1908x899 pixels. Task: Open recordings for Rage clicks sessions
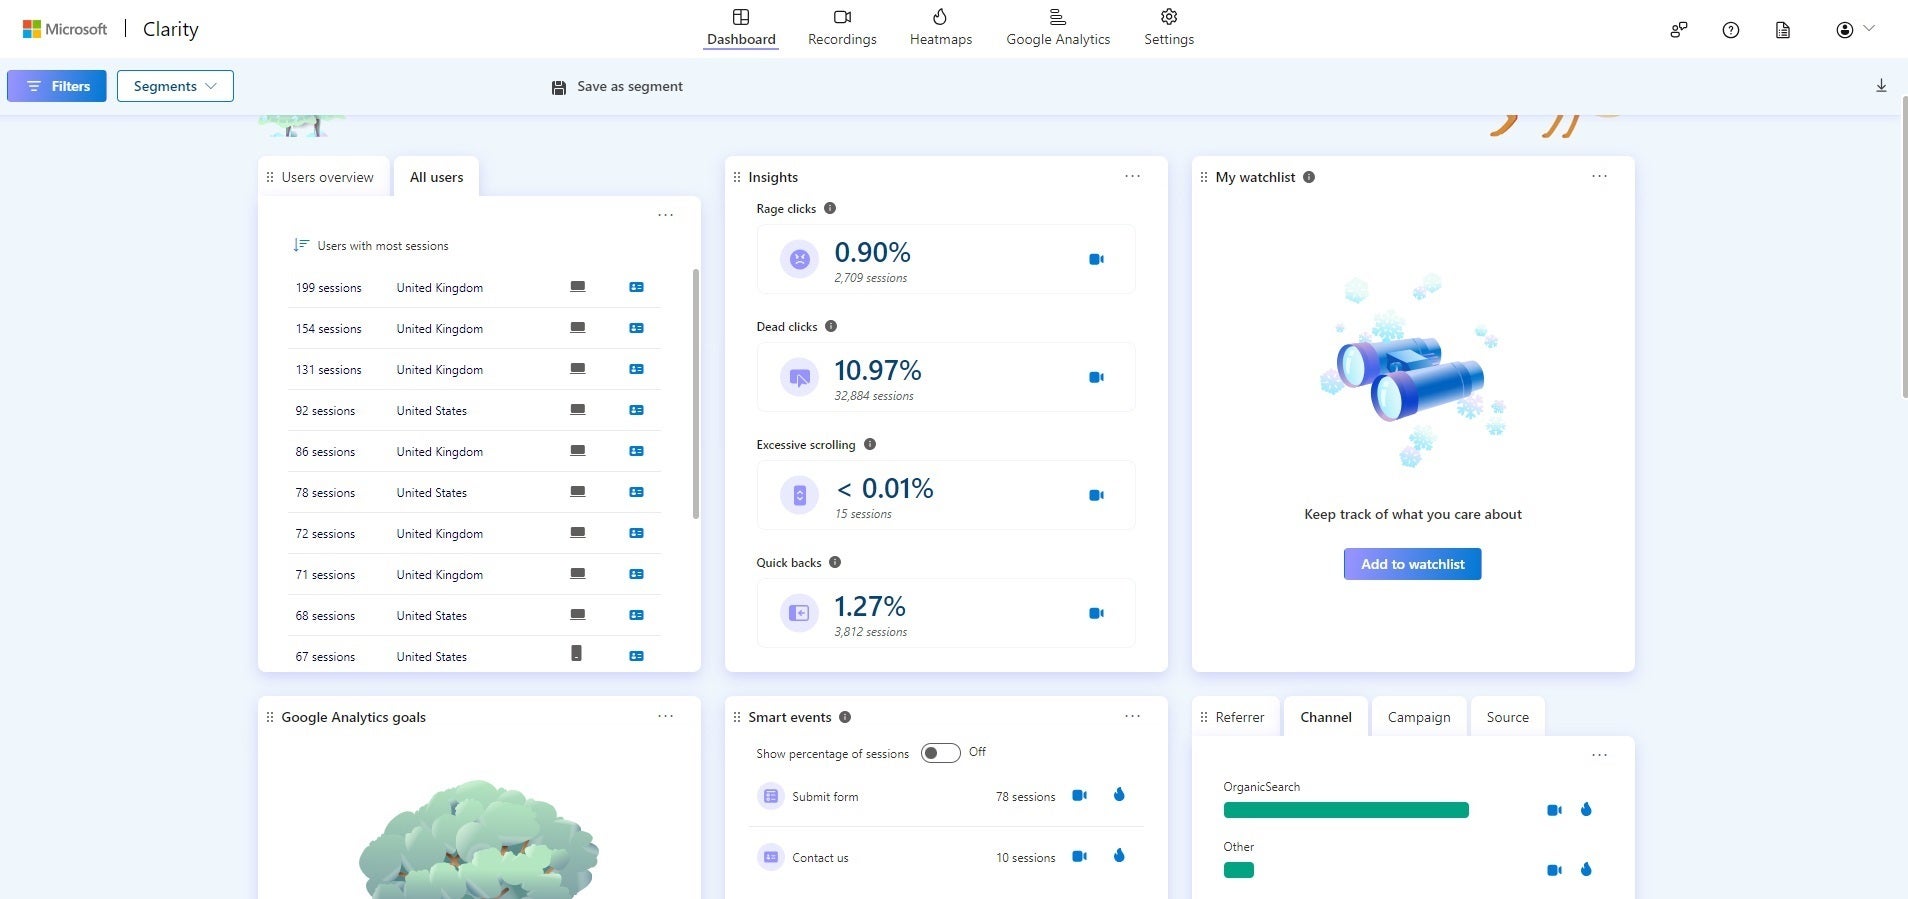click(1096, 259)
